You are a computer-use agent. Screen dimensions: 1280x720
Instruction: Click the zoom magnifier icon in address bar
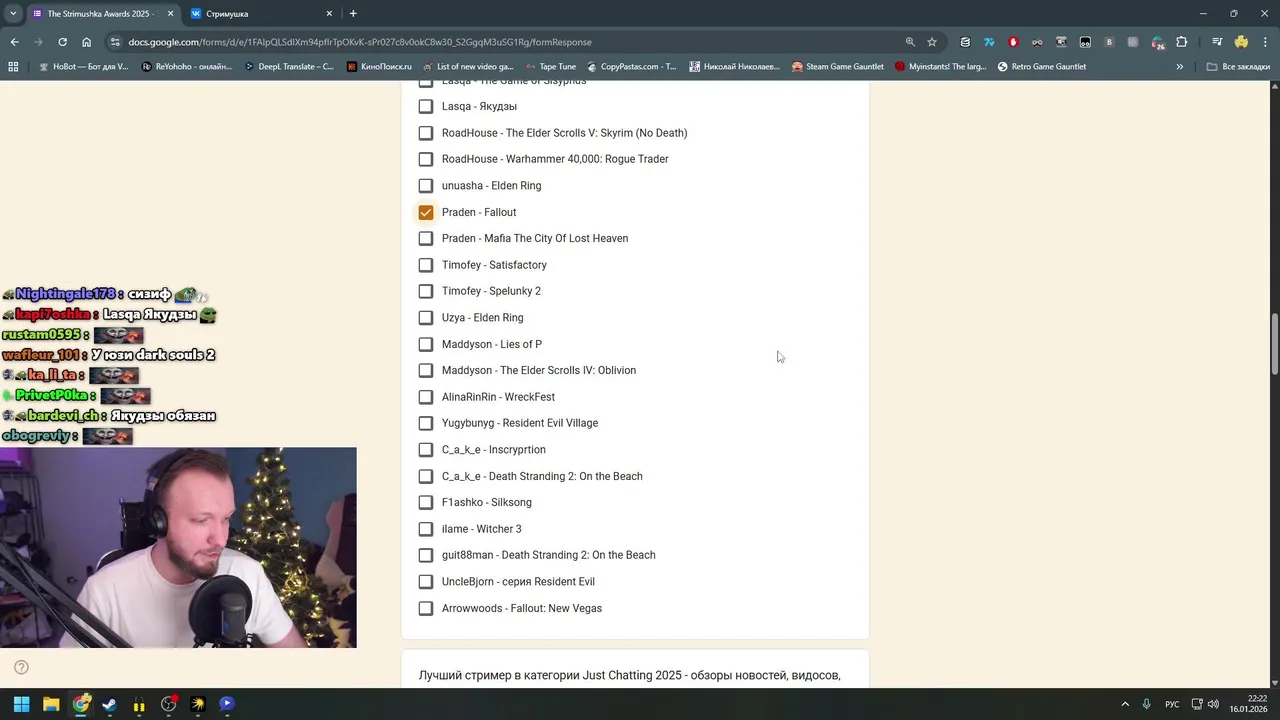(x=910, y=42)
